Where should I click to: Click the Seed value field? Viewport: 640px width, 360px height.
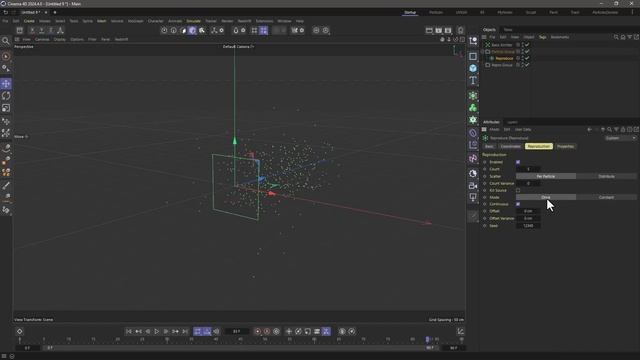point(528,225)
